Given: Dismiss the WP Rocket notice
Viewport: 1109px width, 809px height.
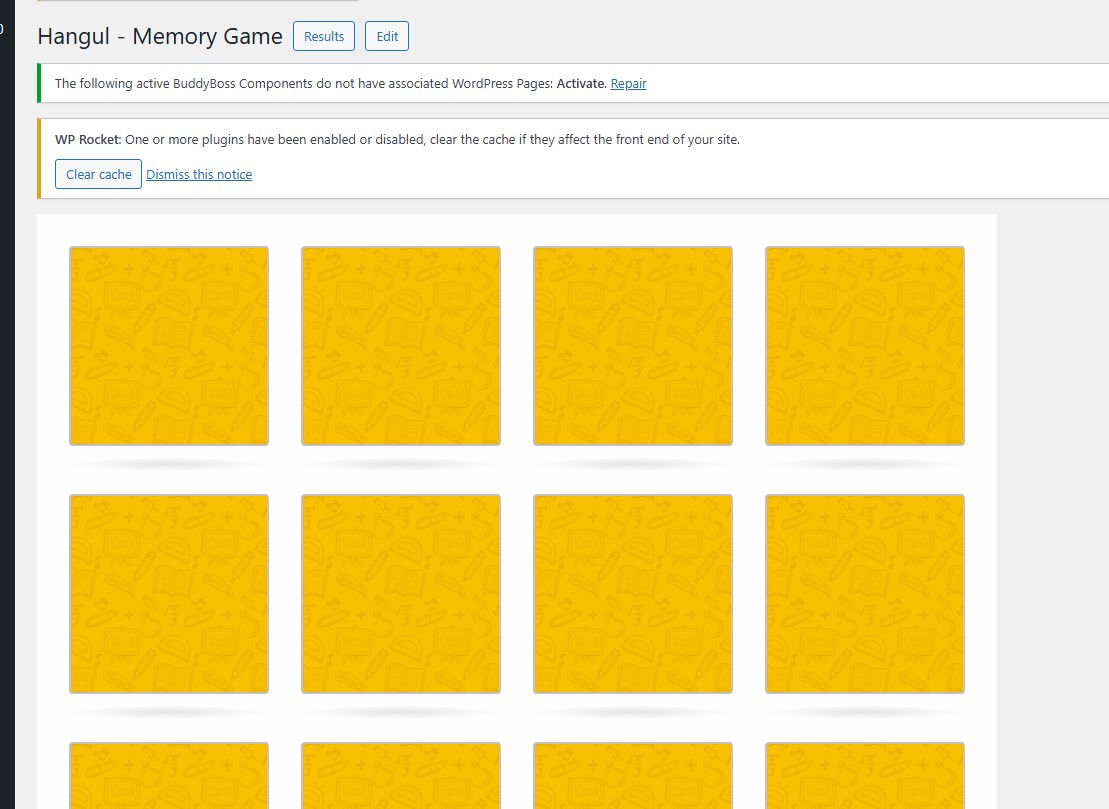Looking at the screenshot, I should [199, 175].
